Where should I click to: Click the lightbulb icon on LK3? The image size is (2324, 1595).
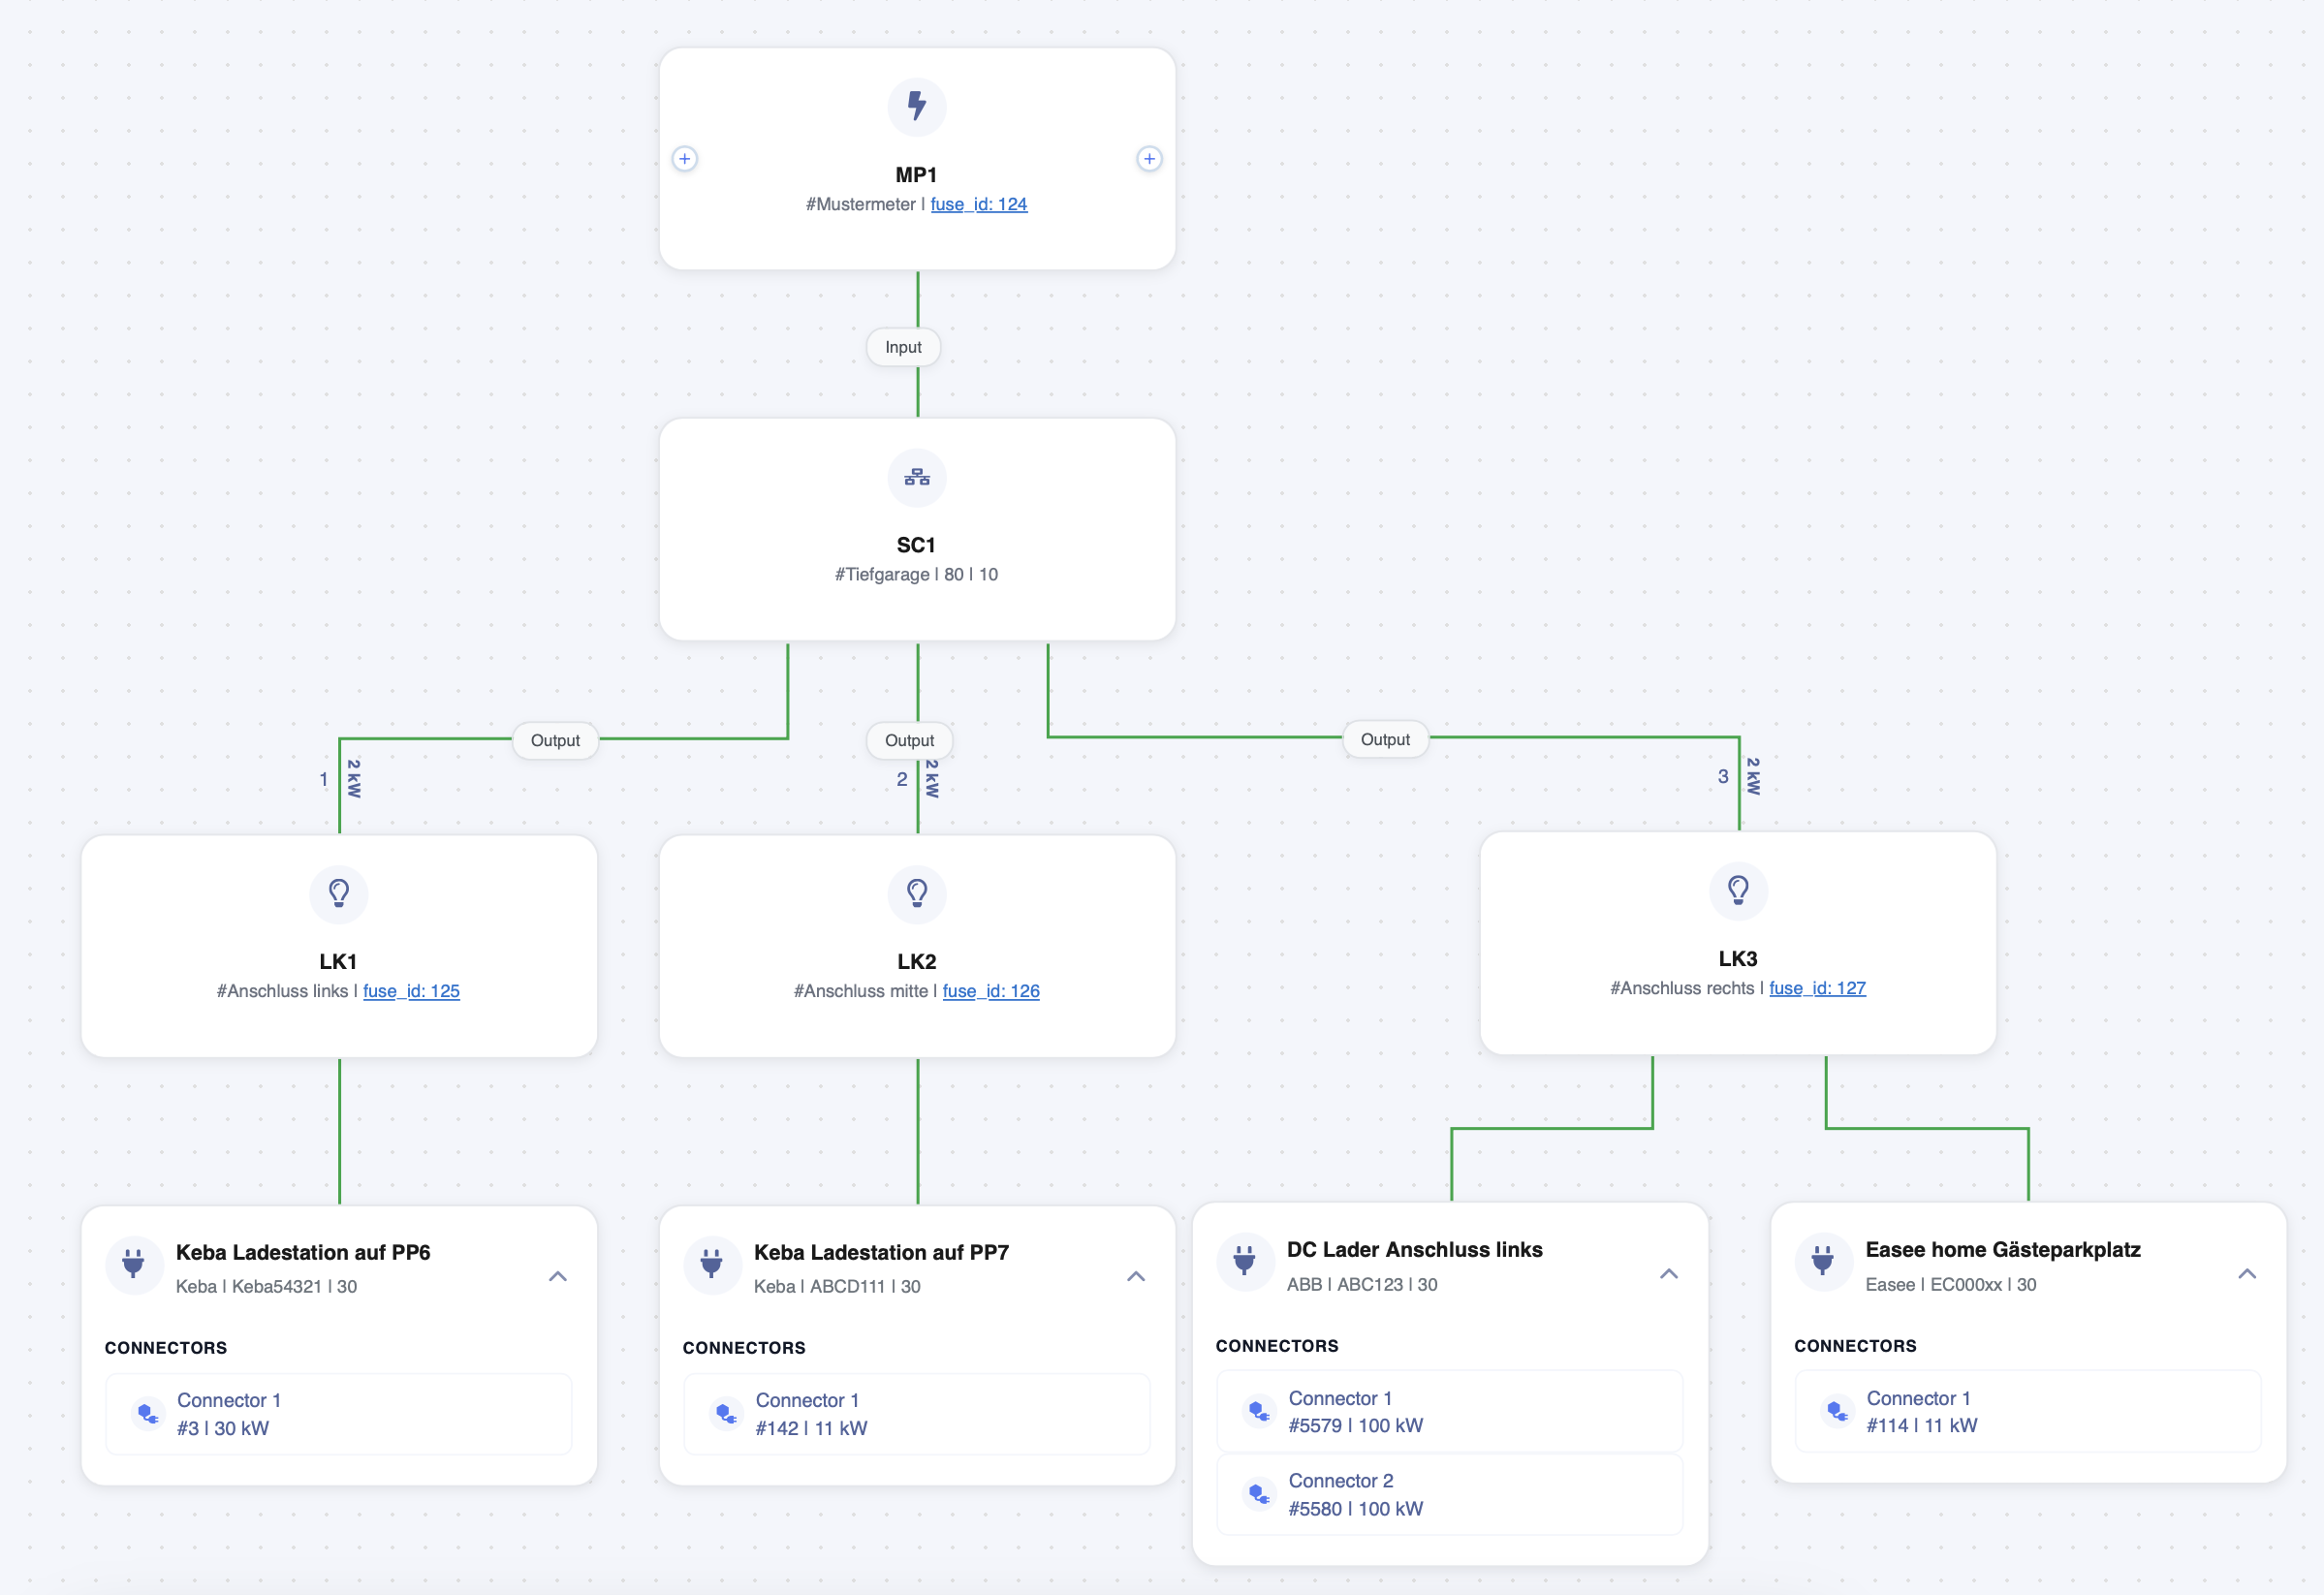pos(1738,890)
